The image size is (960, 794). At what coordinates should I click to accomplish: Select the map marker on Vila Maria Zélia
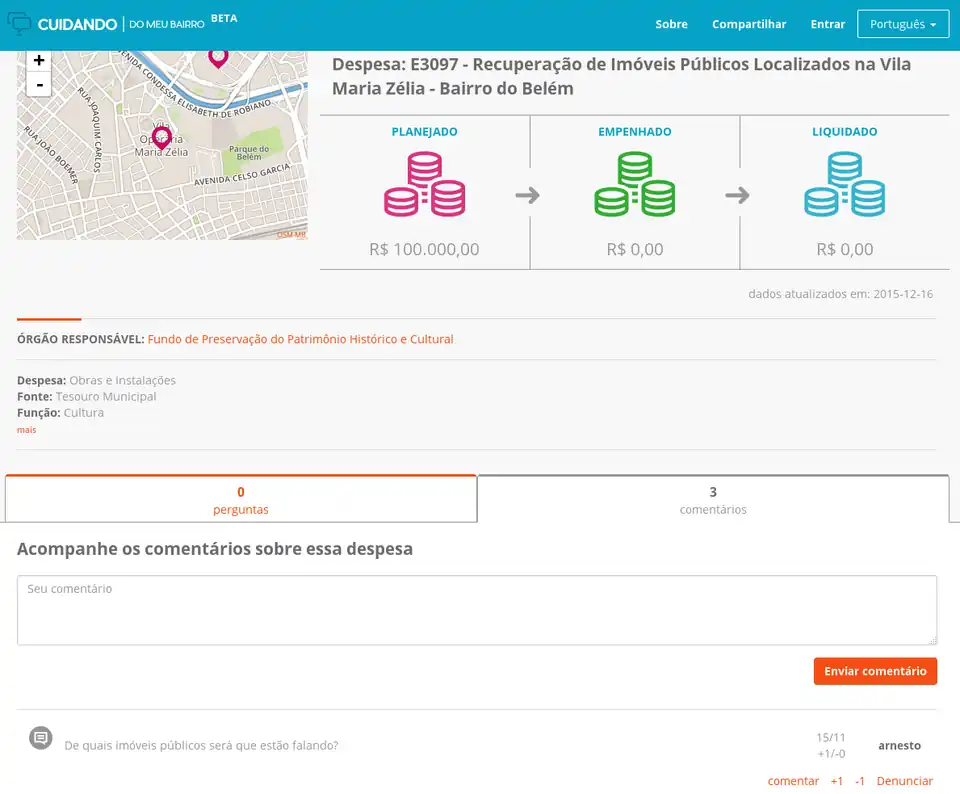pos(162,137)
